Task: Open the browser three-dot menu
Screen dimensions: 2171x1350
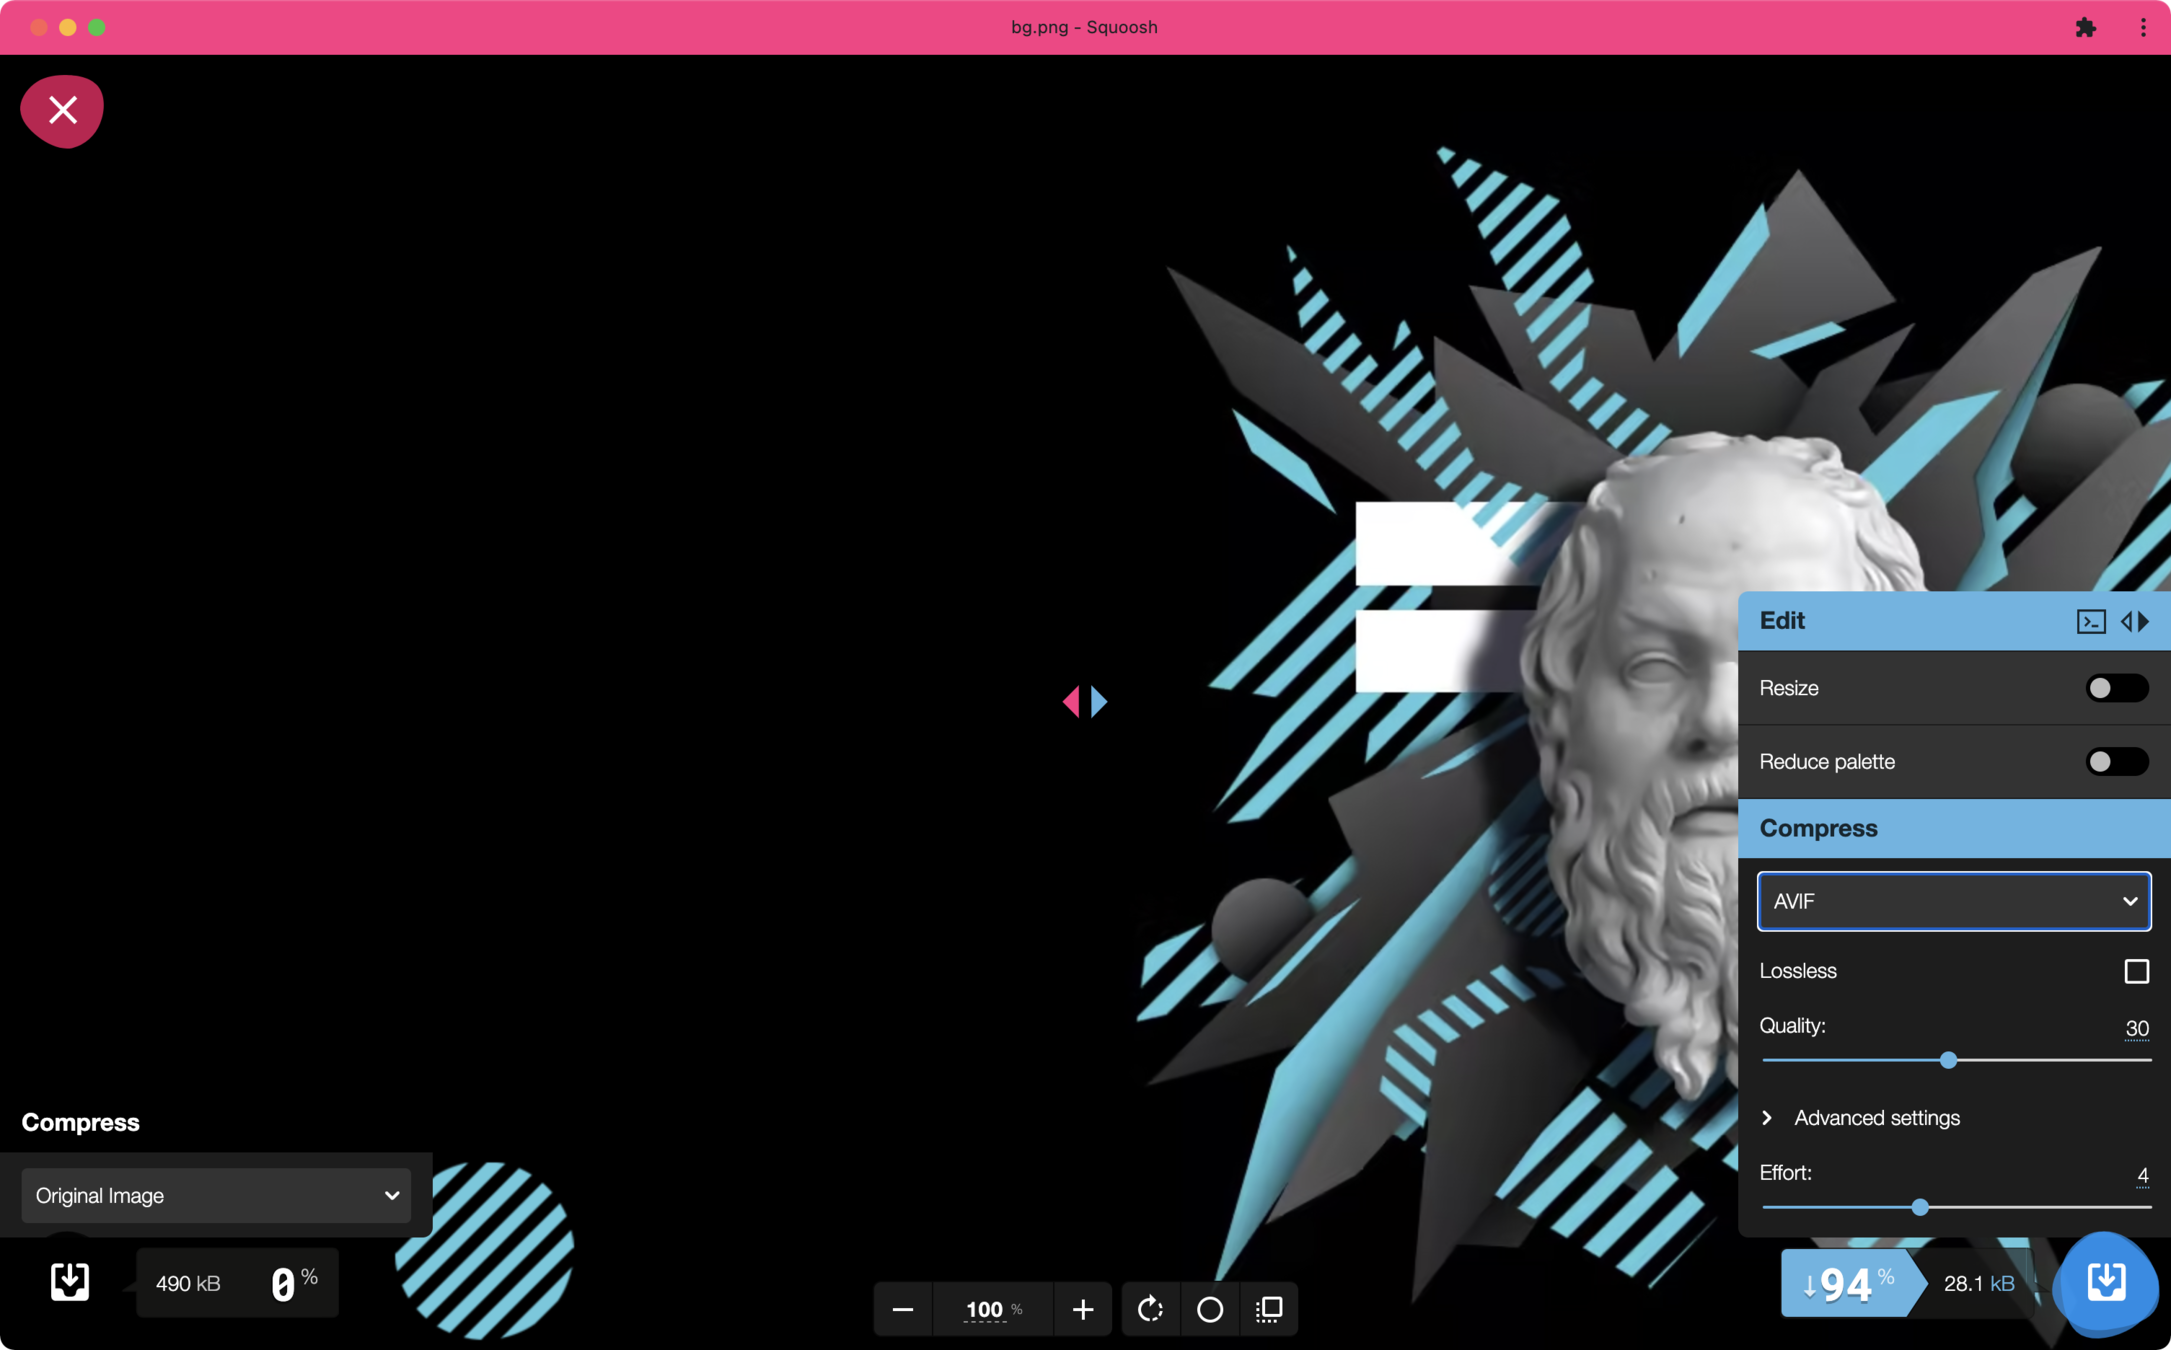Action: [2142, 27]
